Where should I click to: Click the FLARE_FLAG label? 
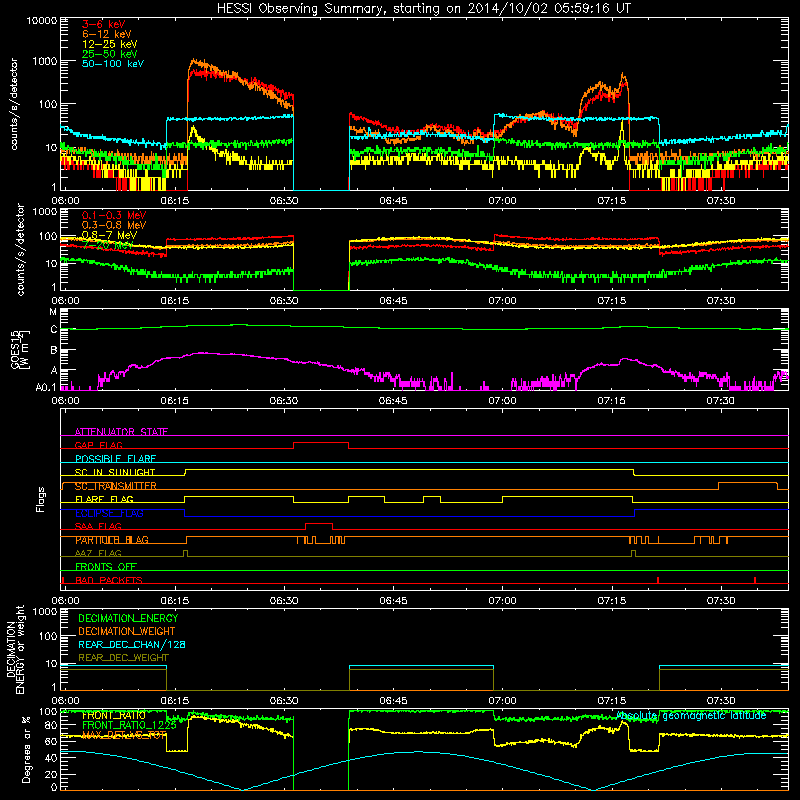(104, 499)
